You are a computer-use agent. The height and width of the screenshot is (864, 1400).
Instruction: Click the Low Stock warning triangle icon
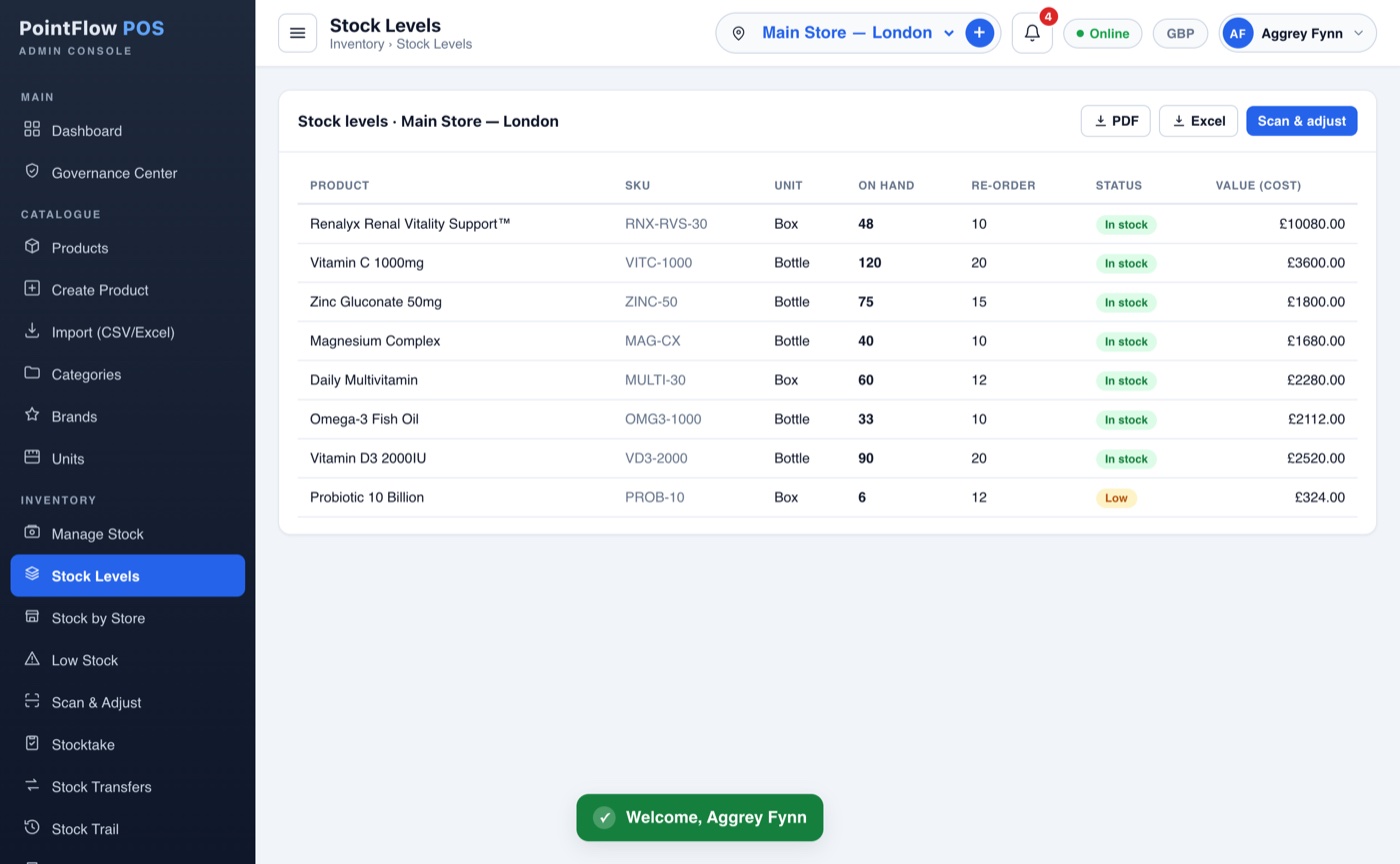pos(32,658)
